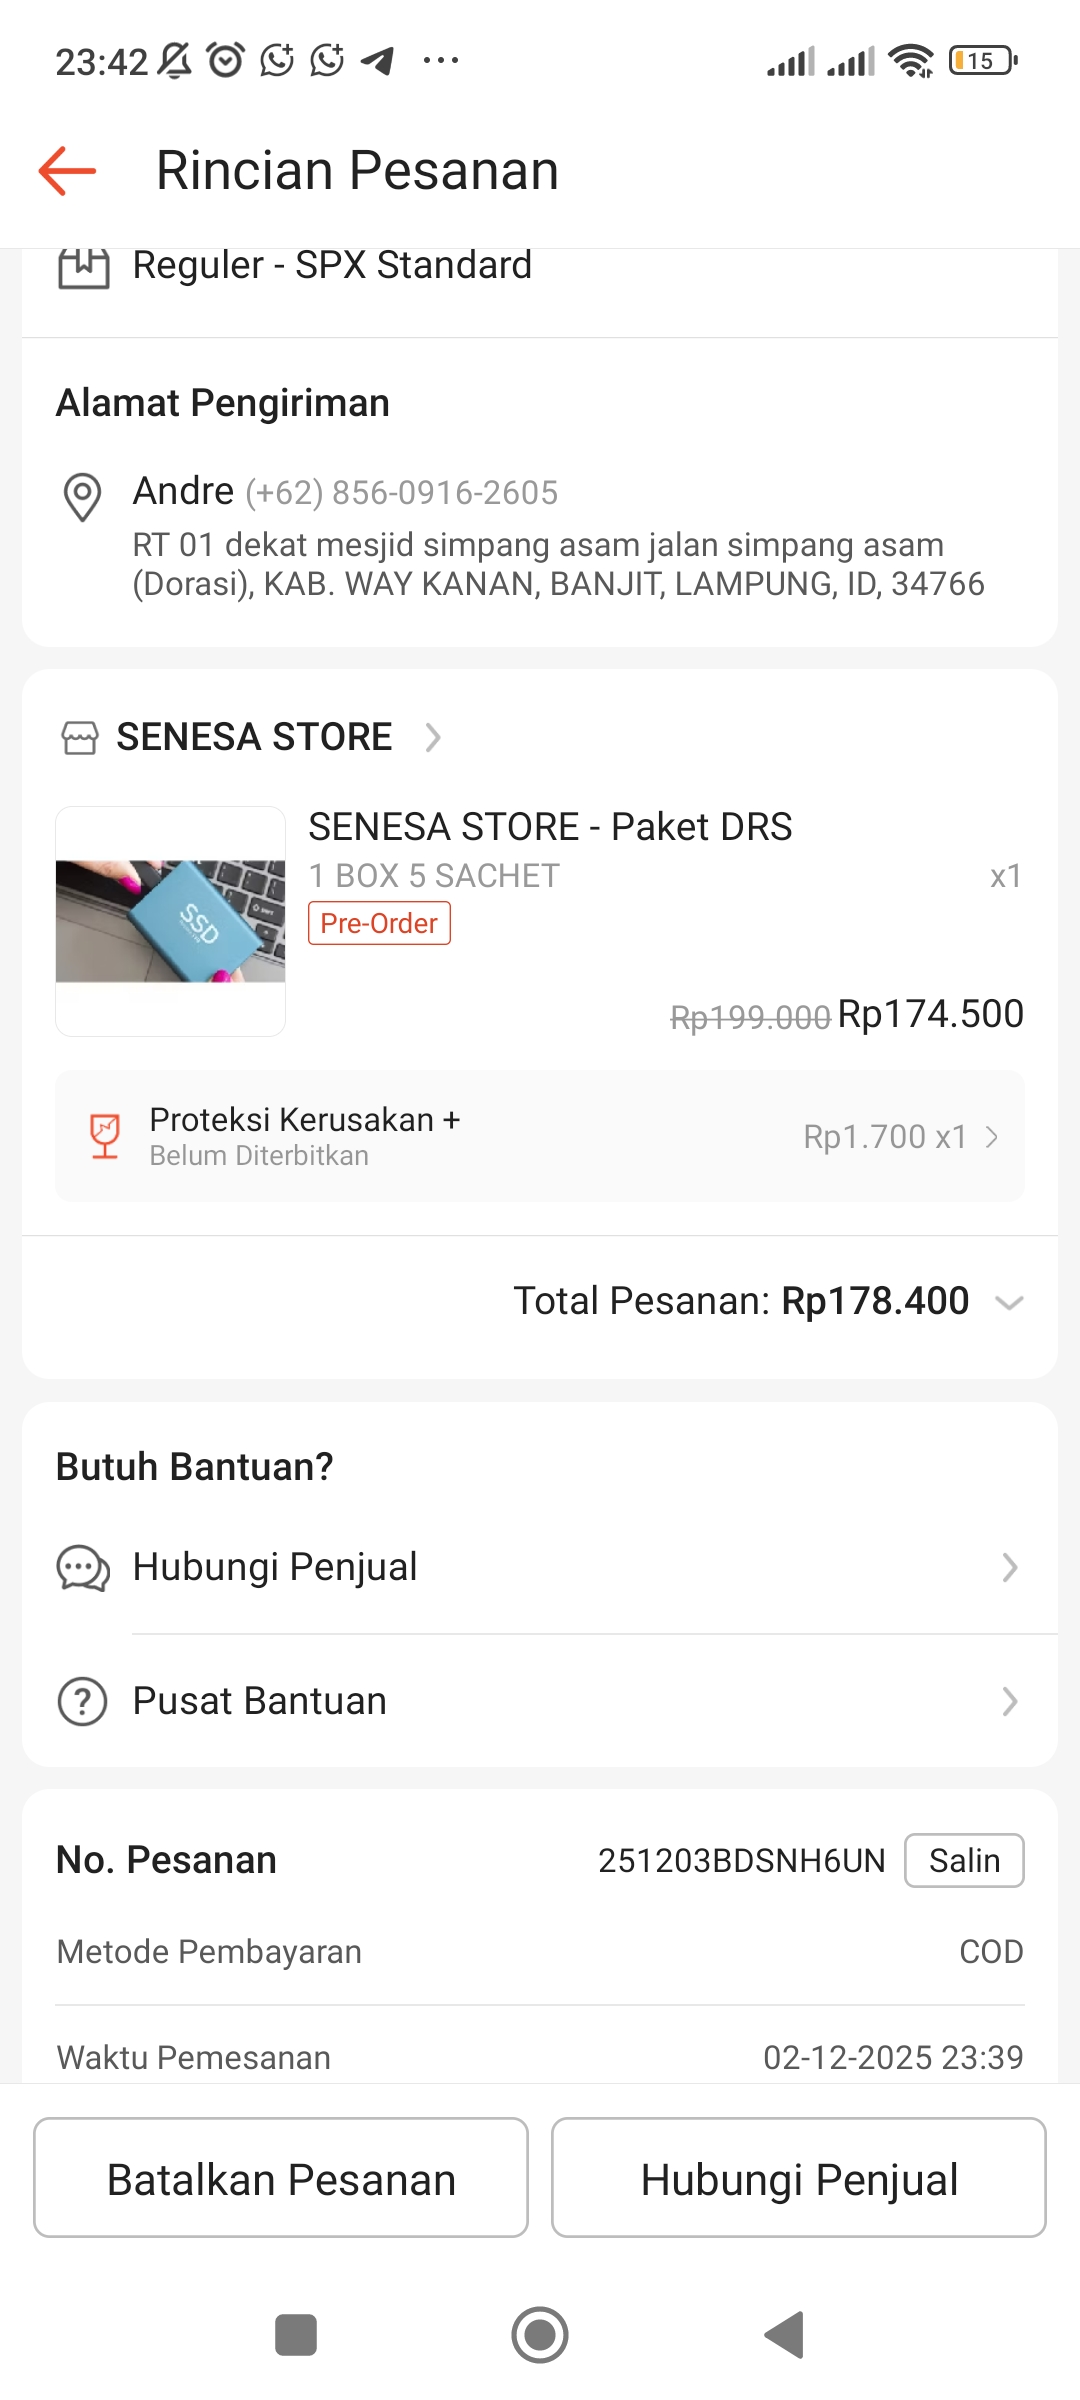Tap the location pin icon beside Andre
The width and height of the screenshot is (1080, 2400).
coord(82,496)
